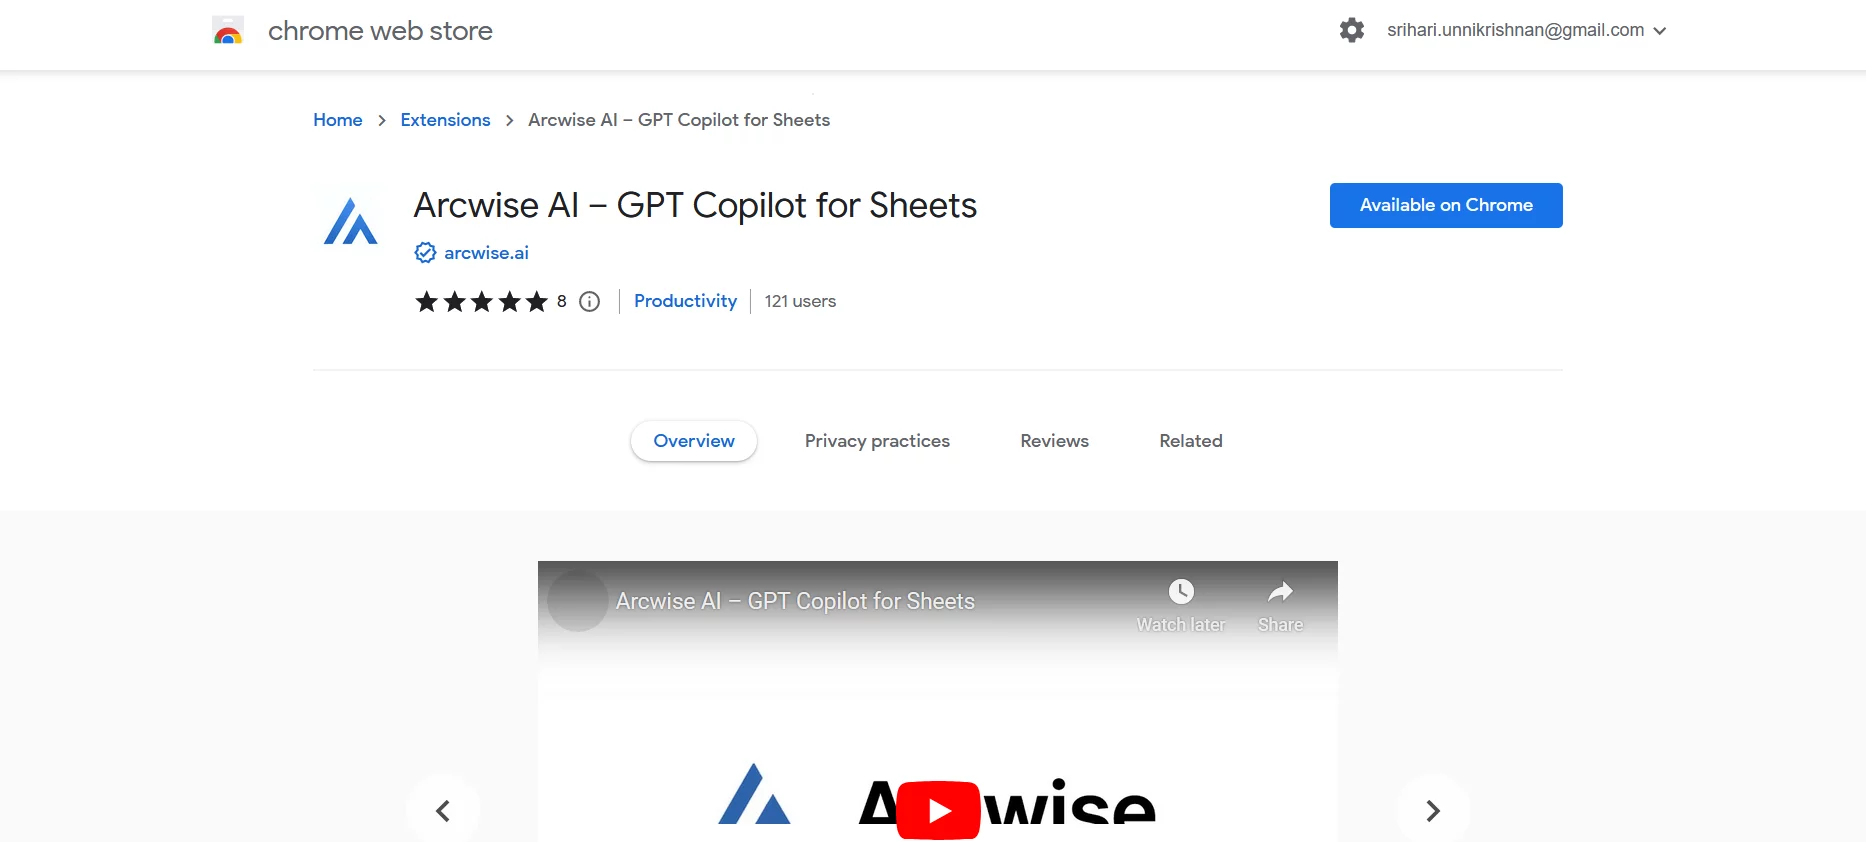The width and height of the screenshot is (1866, 842).
Task: Click the five-star rating
Action: tap(482, 301)
